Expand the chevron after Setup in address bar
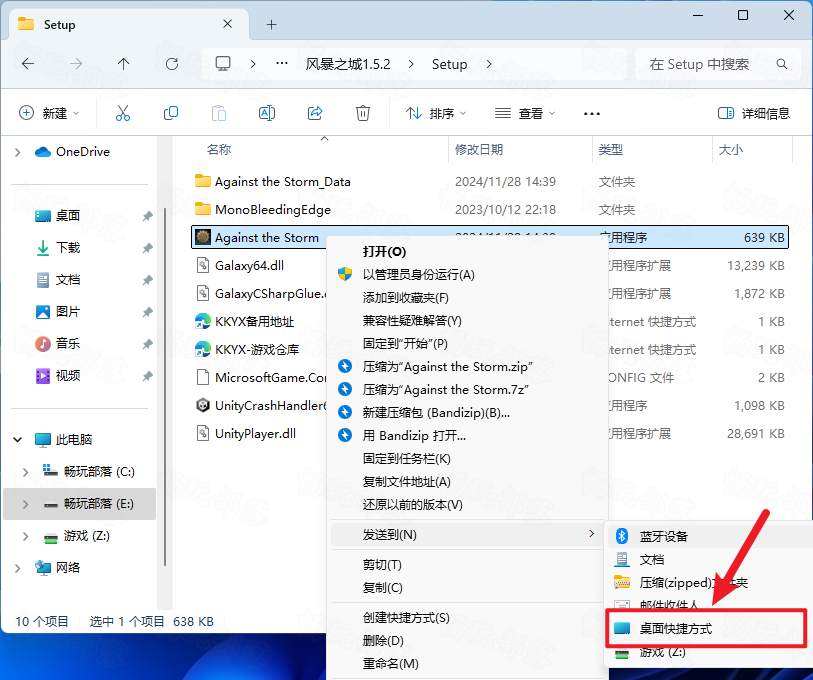Screen dimensions: 813x680 (x=488, y=64)
